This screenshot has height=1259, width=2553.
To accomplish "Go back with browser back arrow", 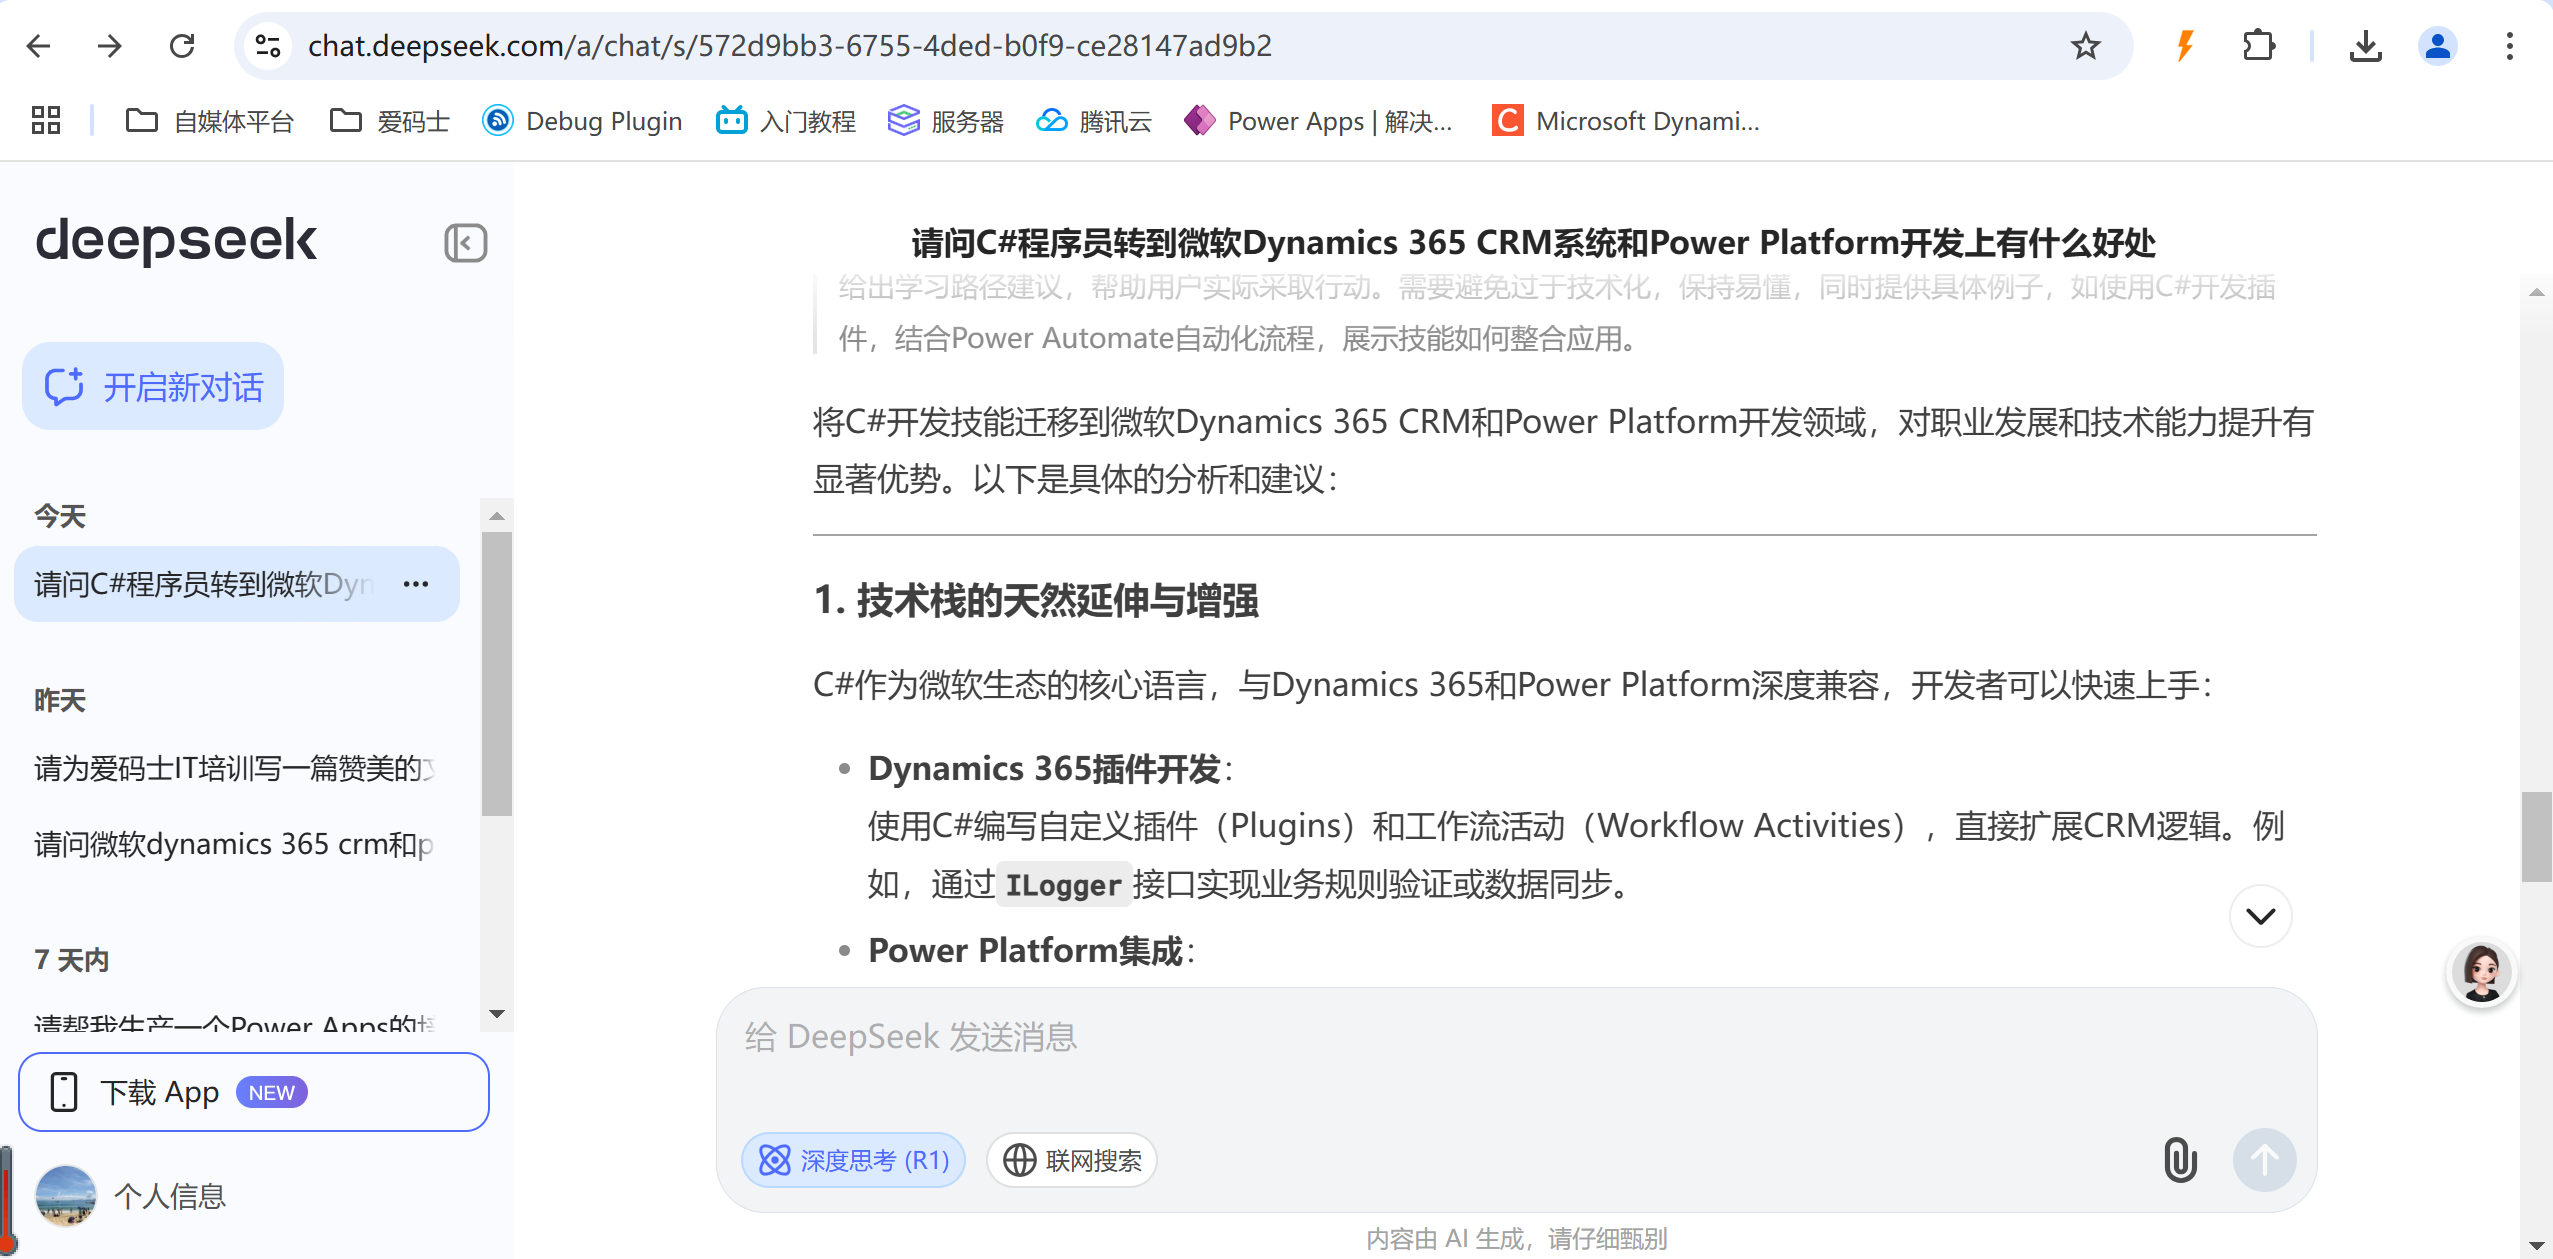I will [x=39, y=46].
